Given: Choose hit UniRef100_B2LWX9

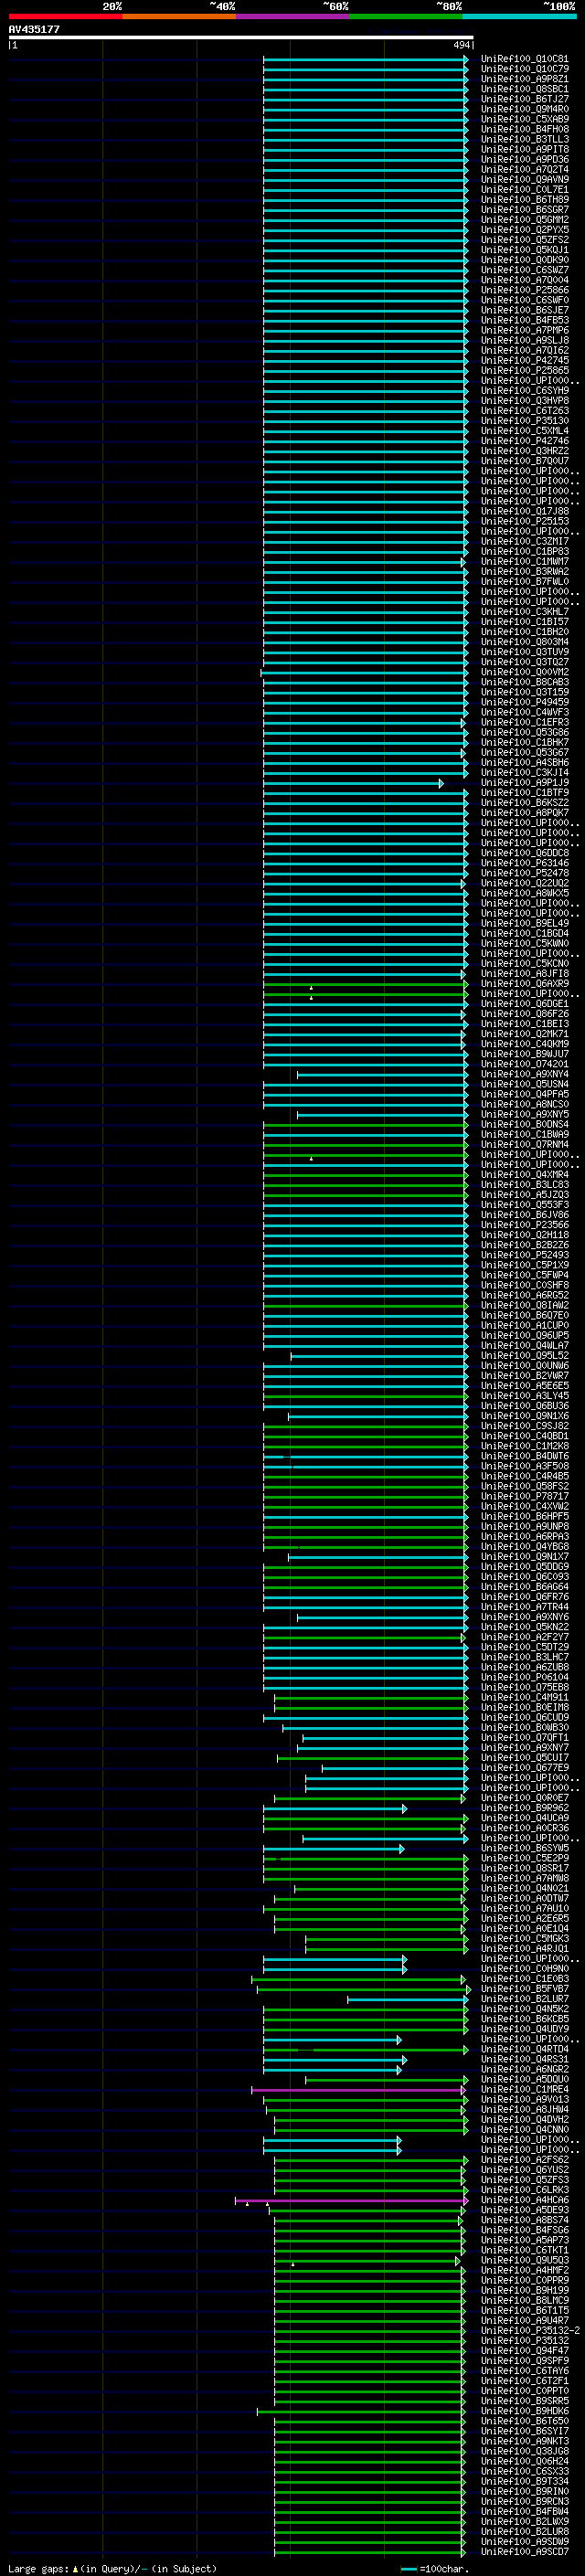Looking at the screenshot, I should tap(524, 2521).
